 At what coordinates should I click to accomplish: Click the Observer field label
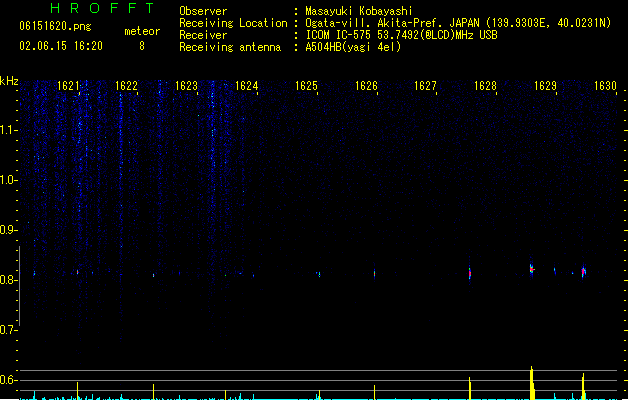click(x=203, y=11)
